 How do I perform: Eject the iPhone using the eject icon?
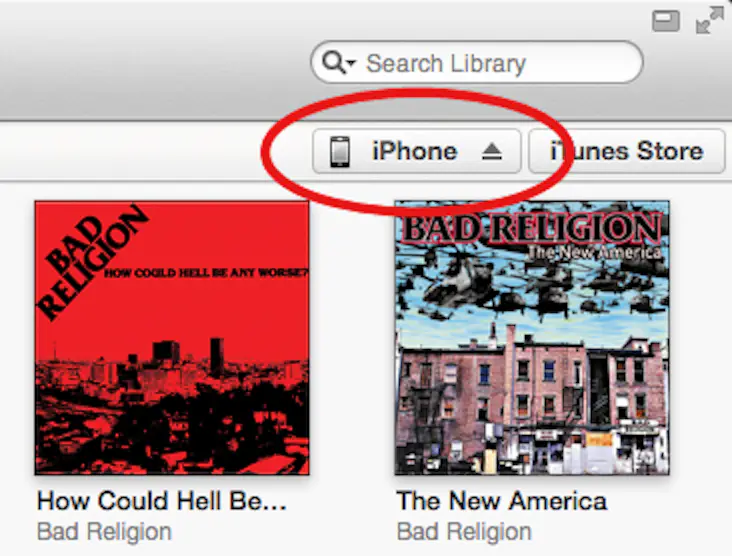tap(492, 152)
